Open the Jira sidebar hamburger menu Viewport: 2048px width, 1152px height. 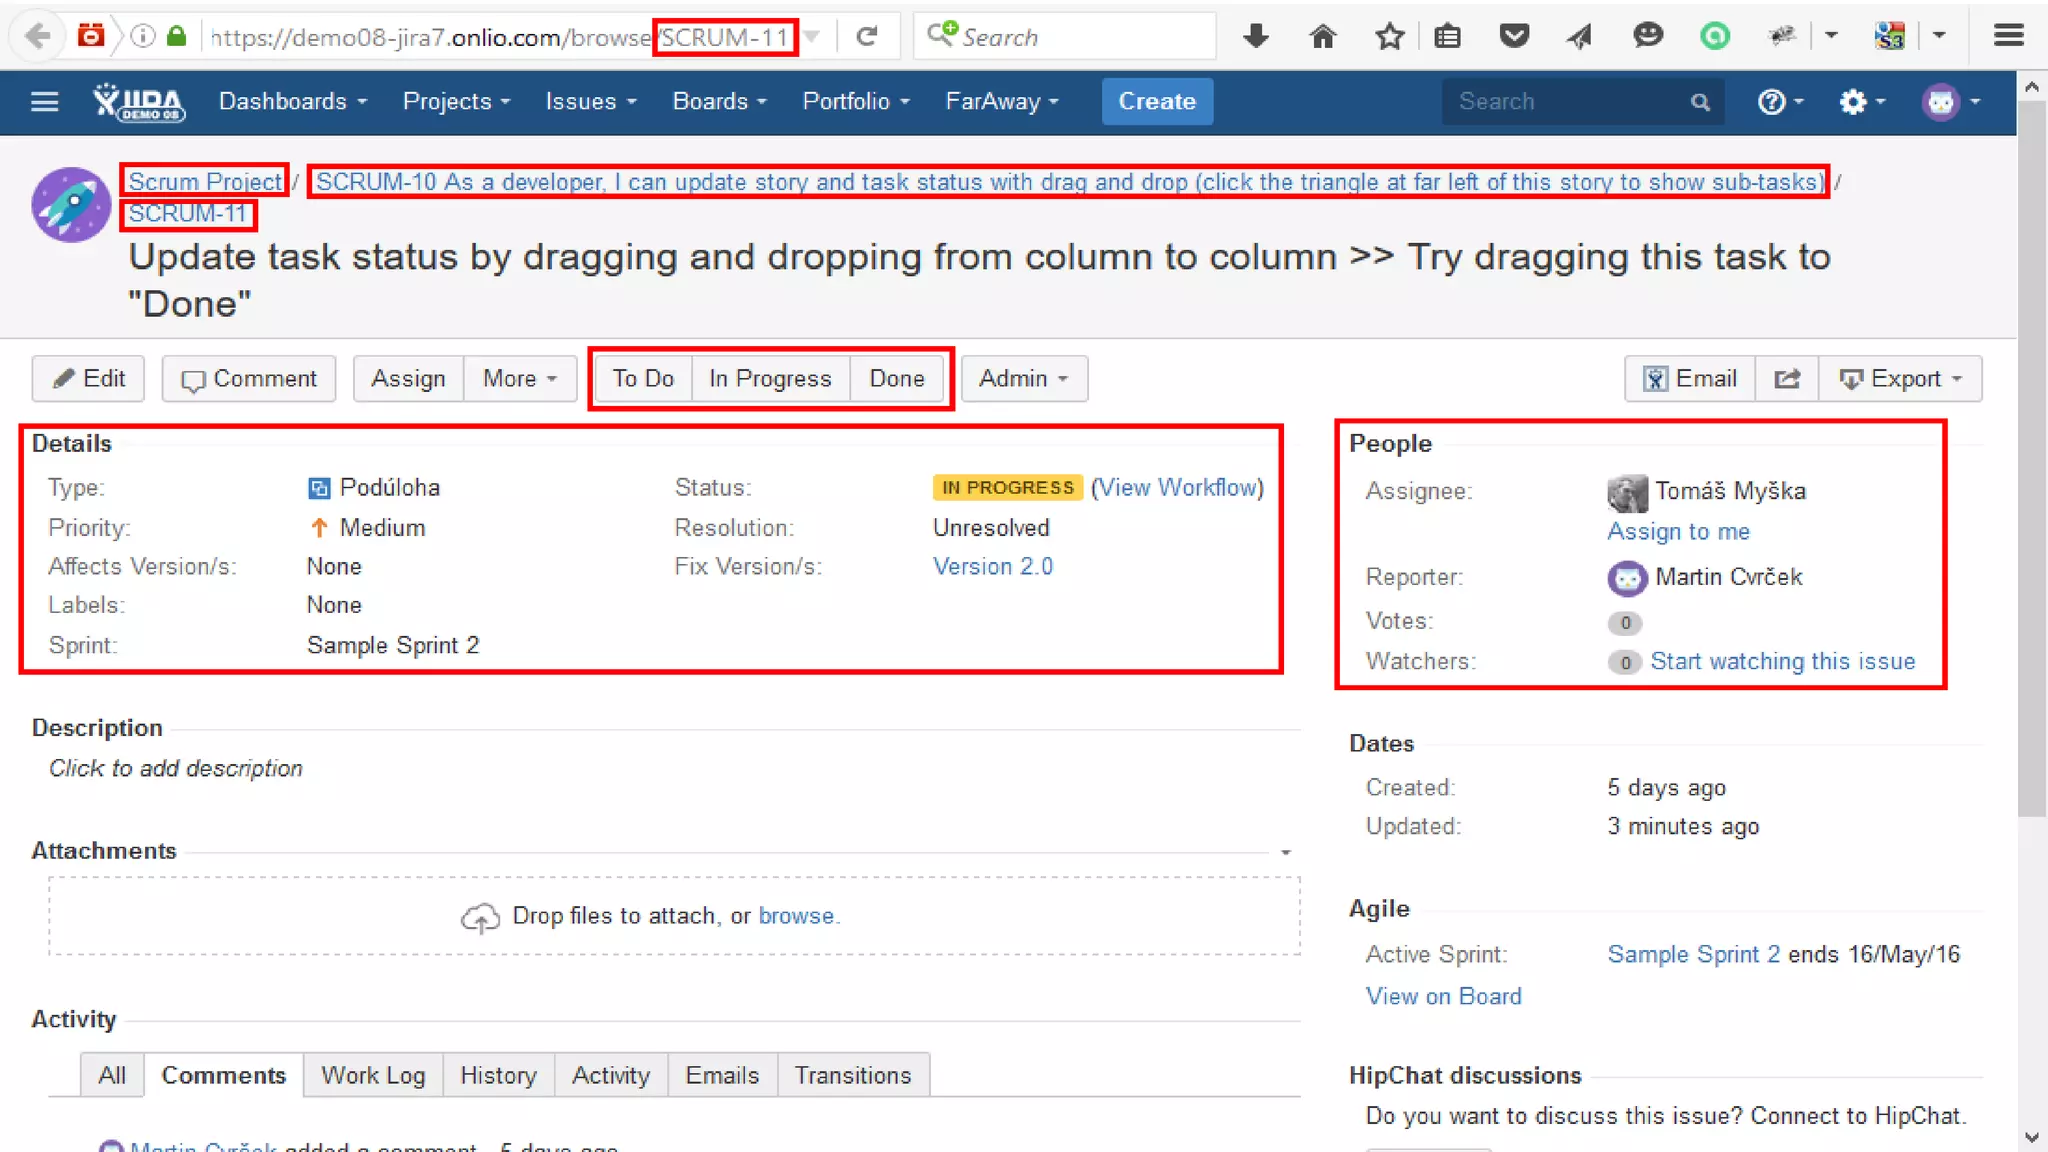[x=44, y=102]
